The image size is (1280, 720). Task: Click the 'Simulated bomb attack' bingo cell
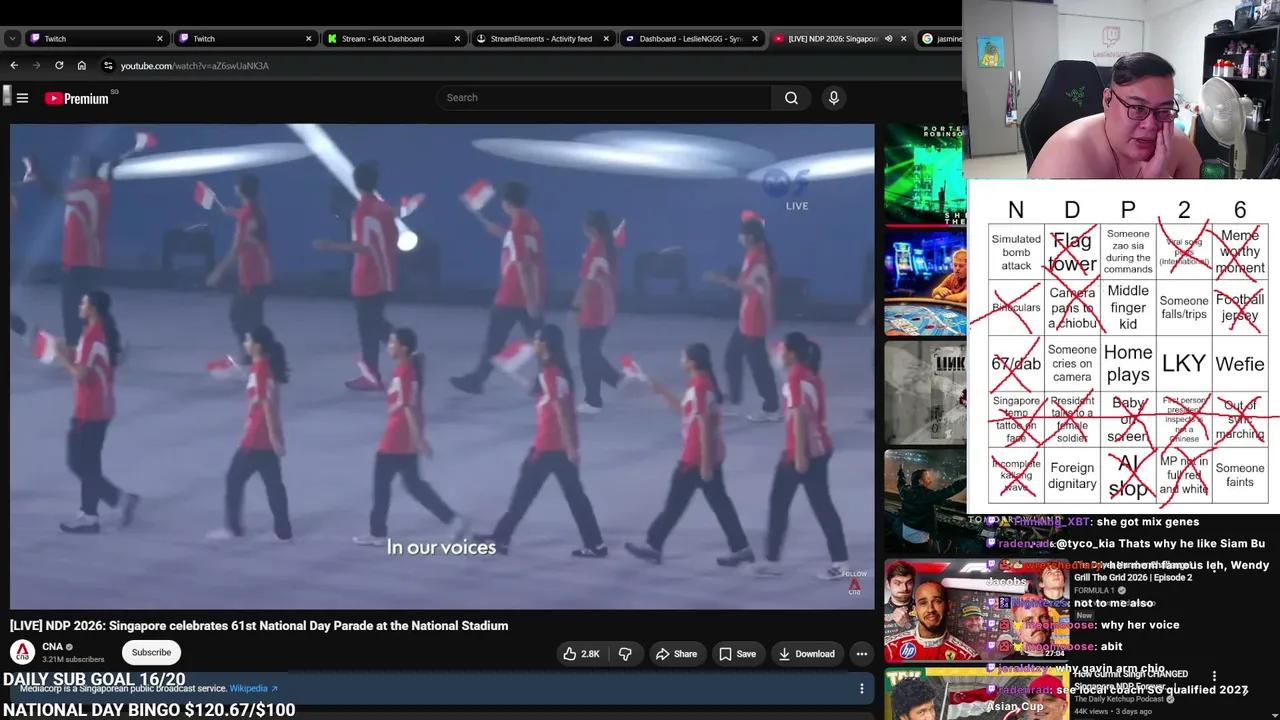[x=1016, y=252]
